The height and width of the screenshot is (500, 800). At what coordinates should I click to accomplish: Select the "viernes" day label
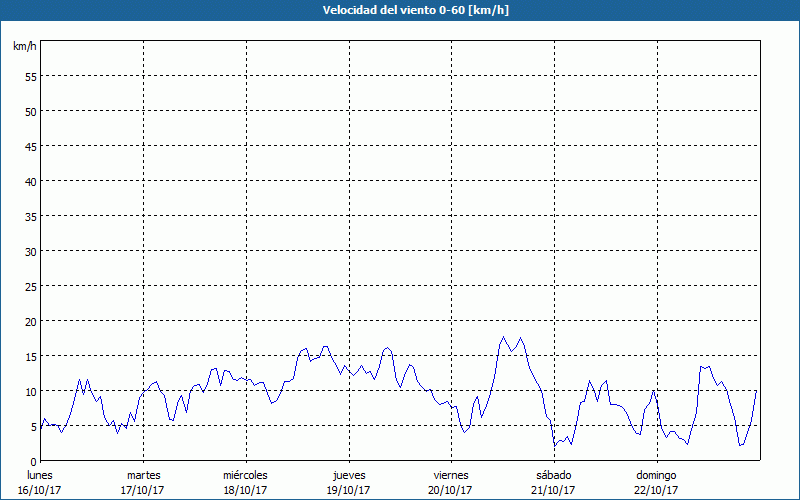click(x=451, y=475)
